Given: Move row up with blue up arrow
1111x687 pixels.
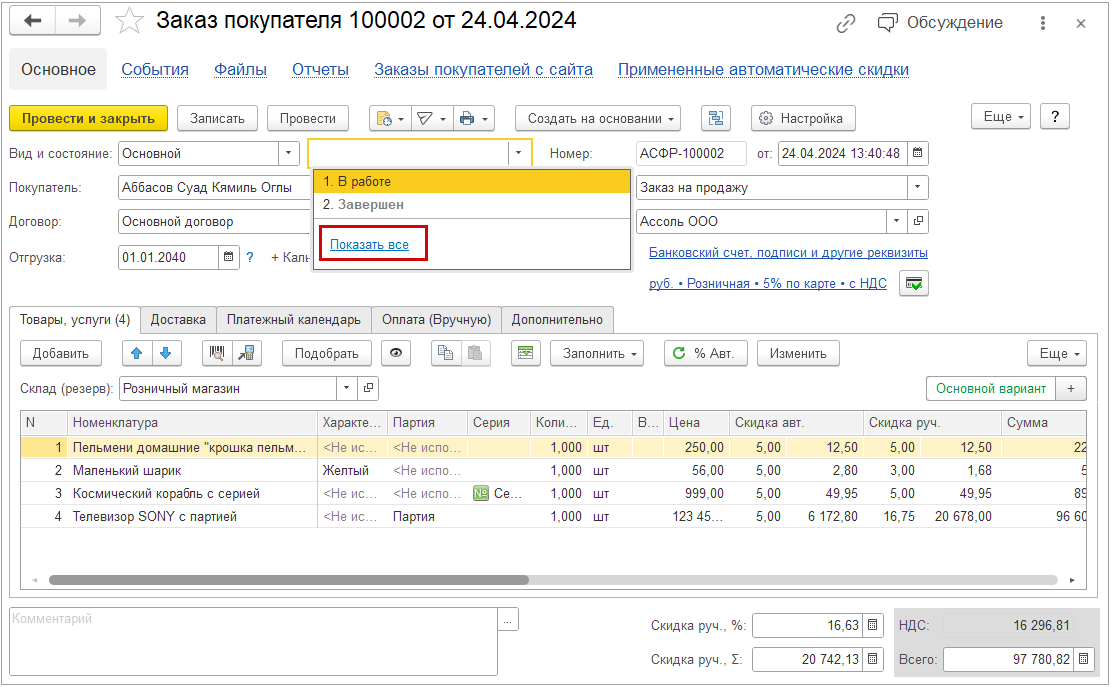Looking at the screenshot, I should coord(137,353).
